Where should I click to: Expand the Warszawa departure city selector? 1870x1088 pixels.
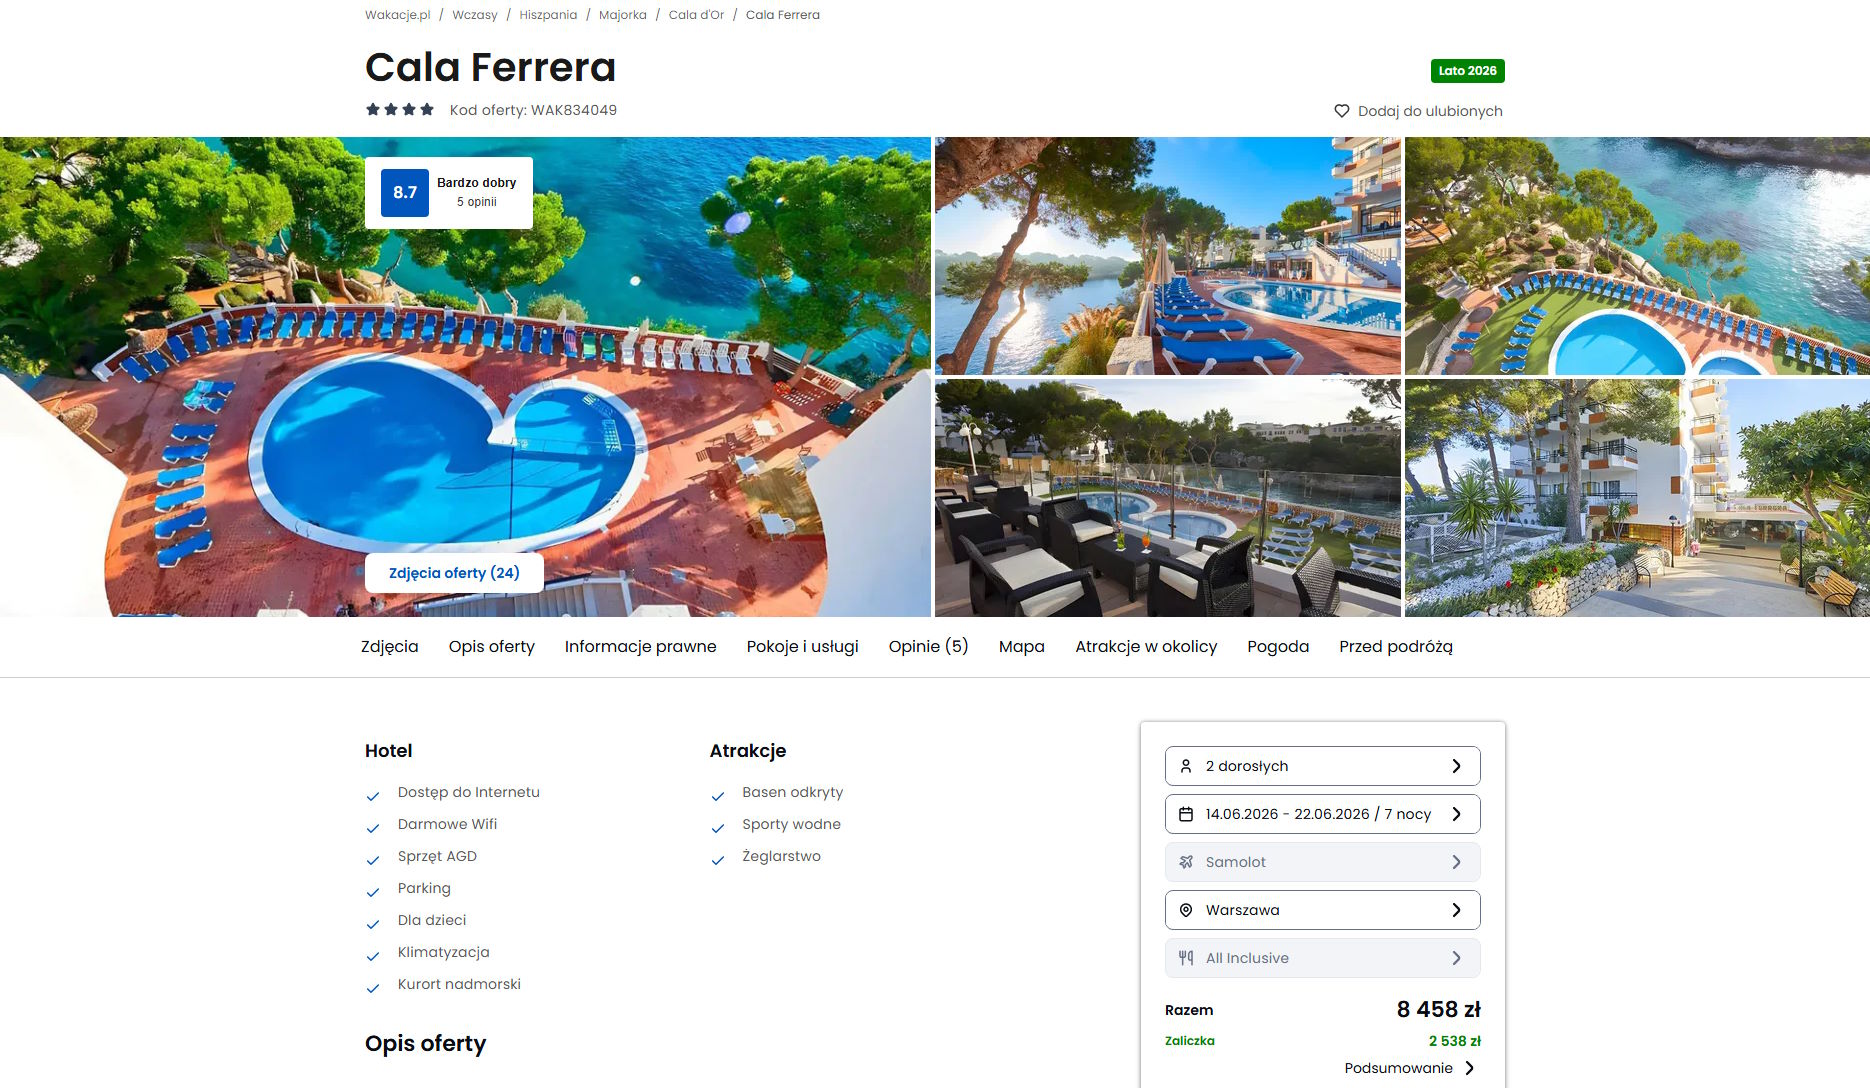(1322, 910)
